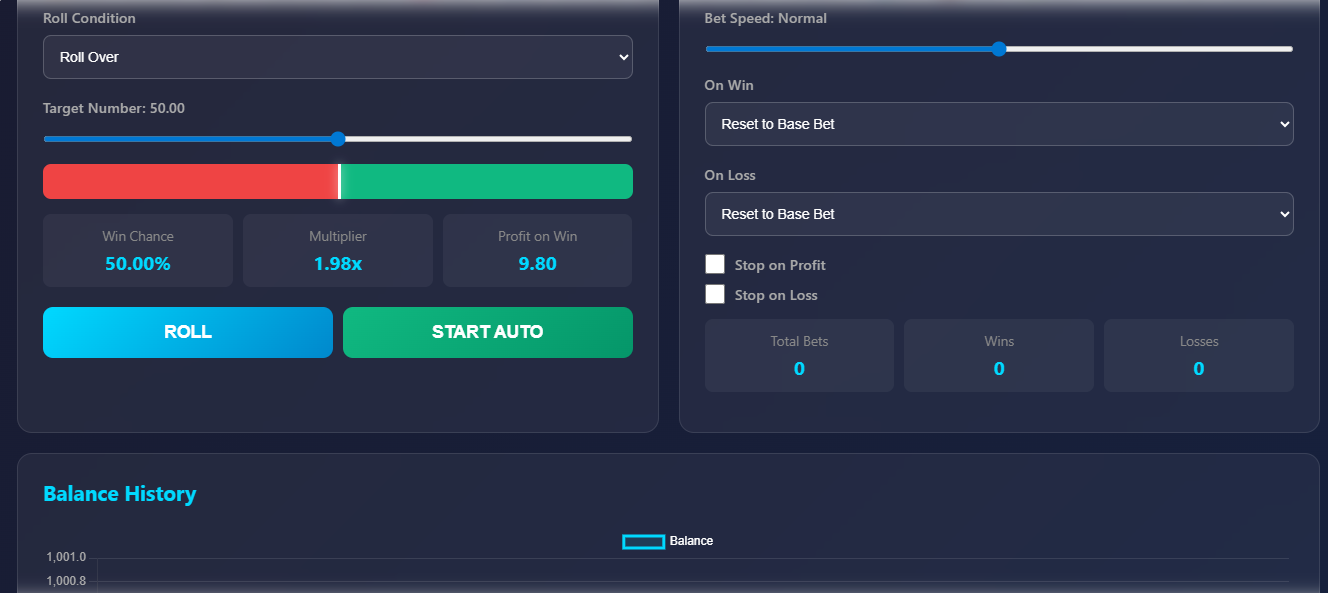Click the red losing zone of the bar

click(190, 182)
